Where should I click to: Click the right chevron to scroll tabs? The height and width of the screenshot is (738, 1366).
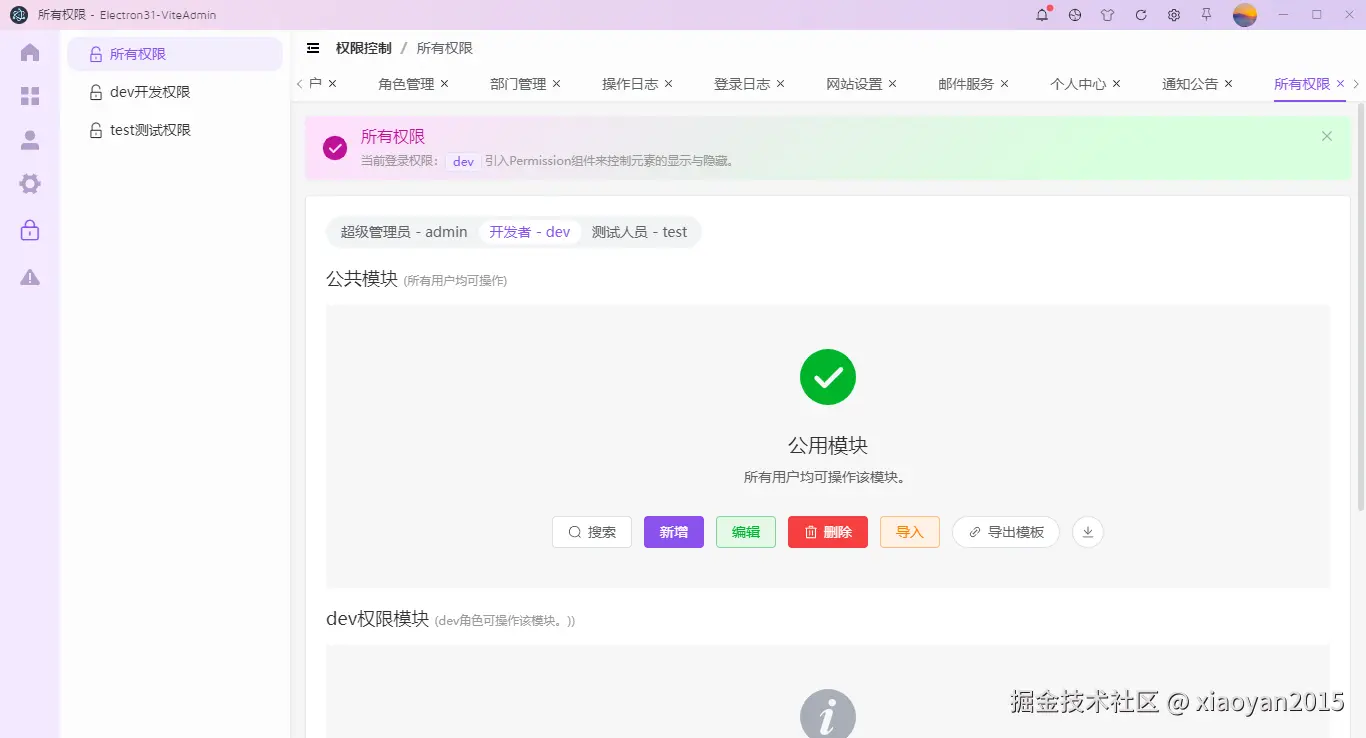click(1356, 85)
